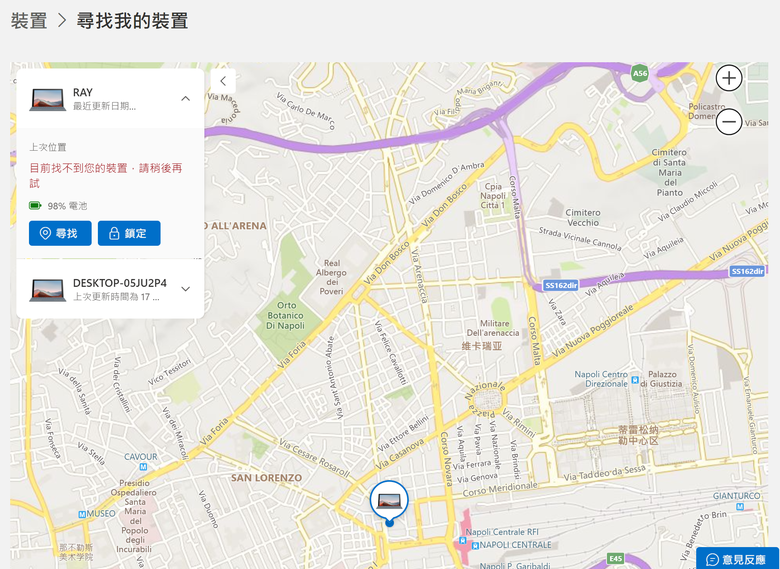This screenshot has width=780, height=569.
Task: Zoom out the map with minus button
Action: (x=729, y=122)
